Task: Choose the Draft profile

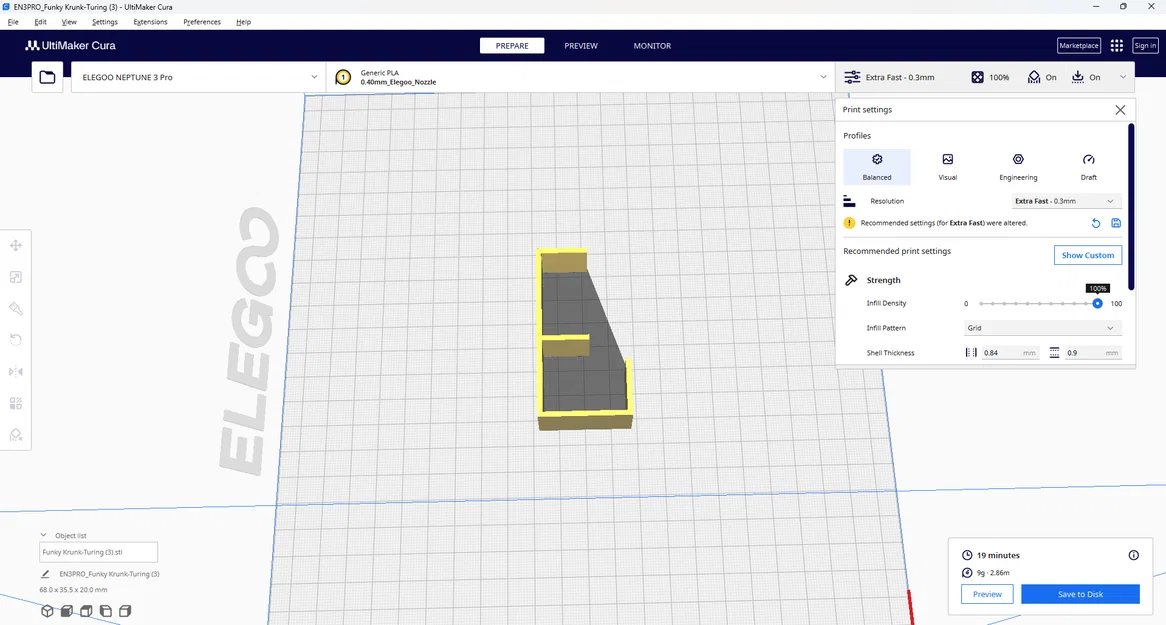Action: 1089,167
